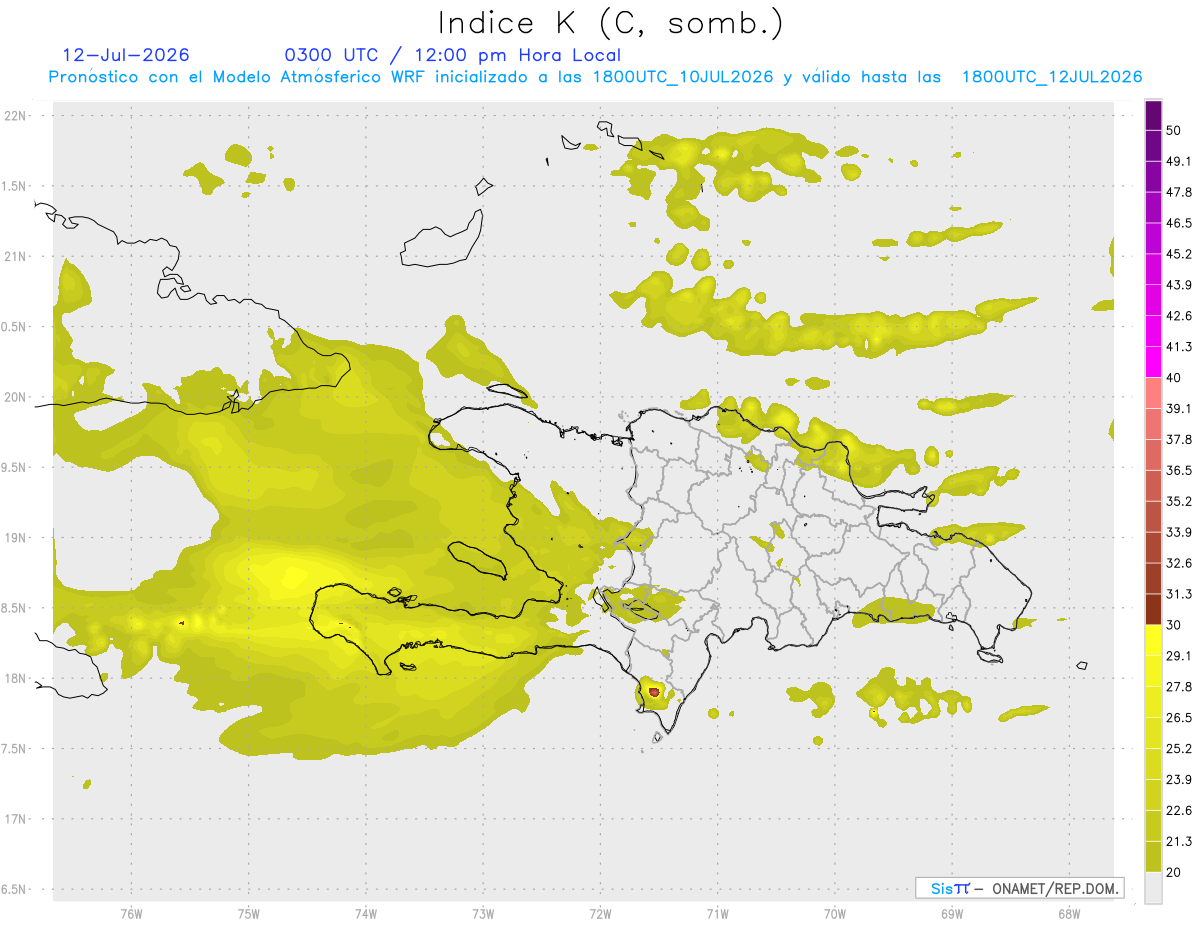Click the 'Indice K (C, somb.)' title
The image size is (1200, 927).
pyautogui.click(x=610, y=23)
